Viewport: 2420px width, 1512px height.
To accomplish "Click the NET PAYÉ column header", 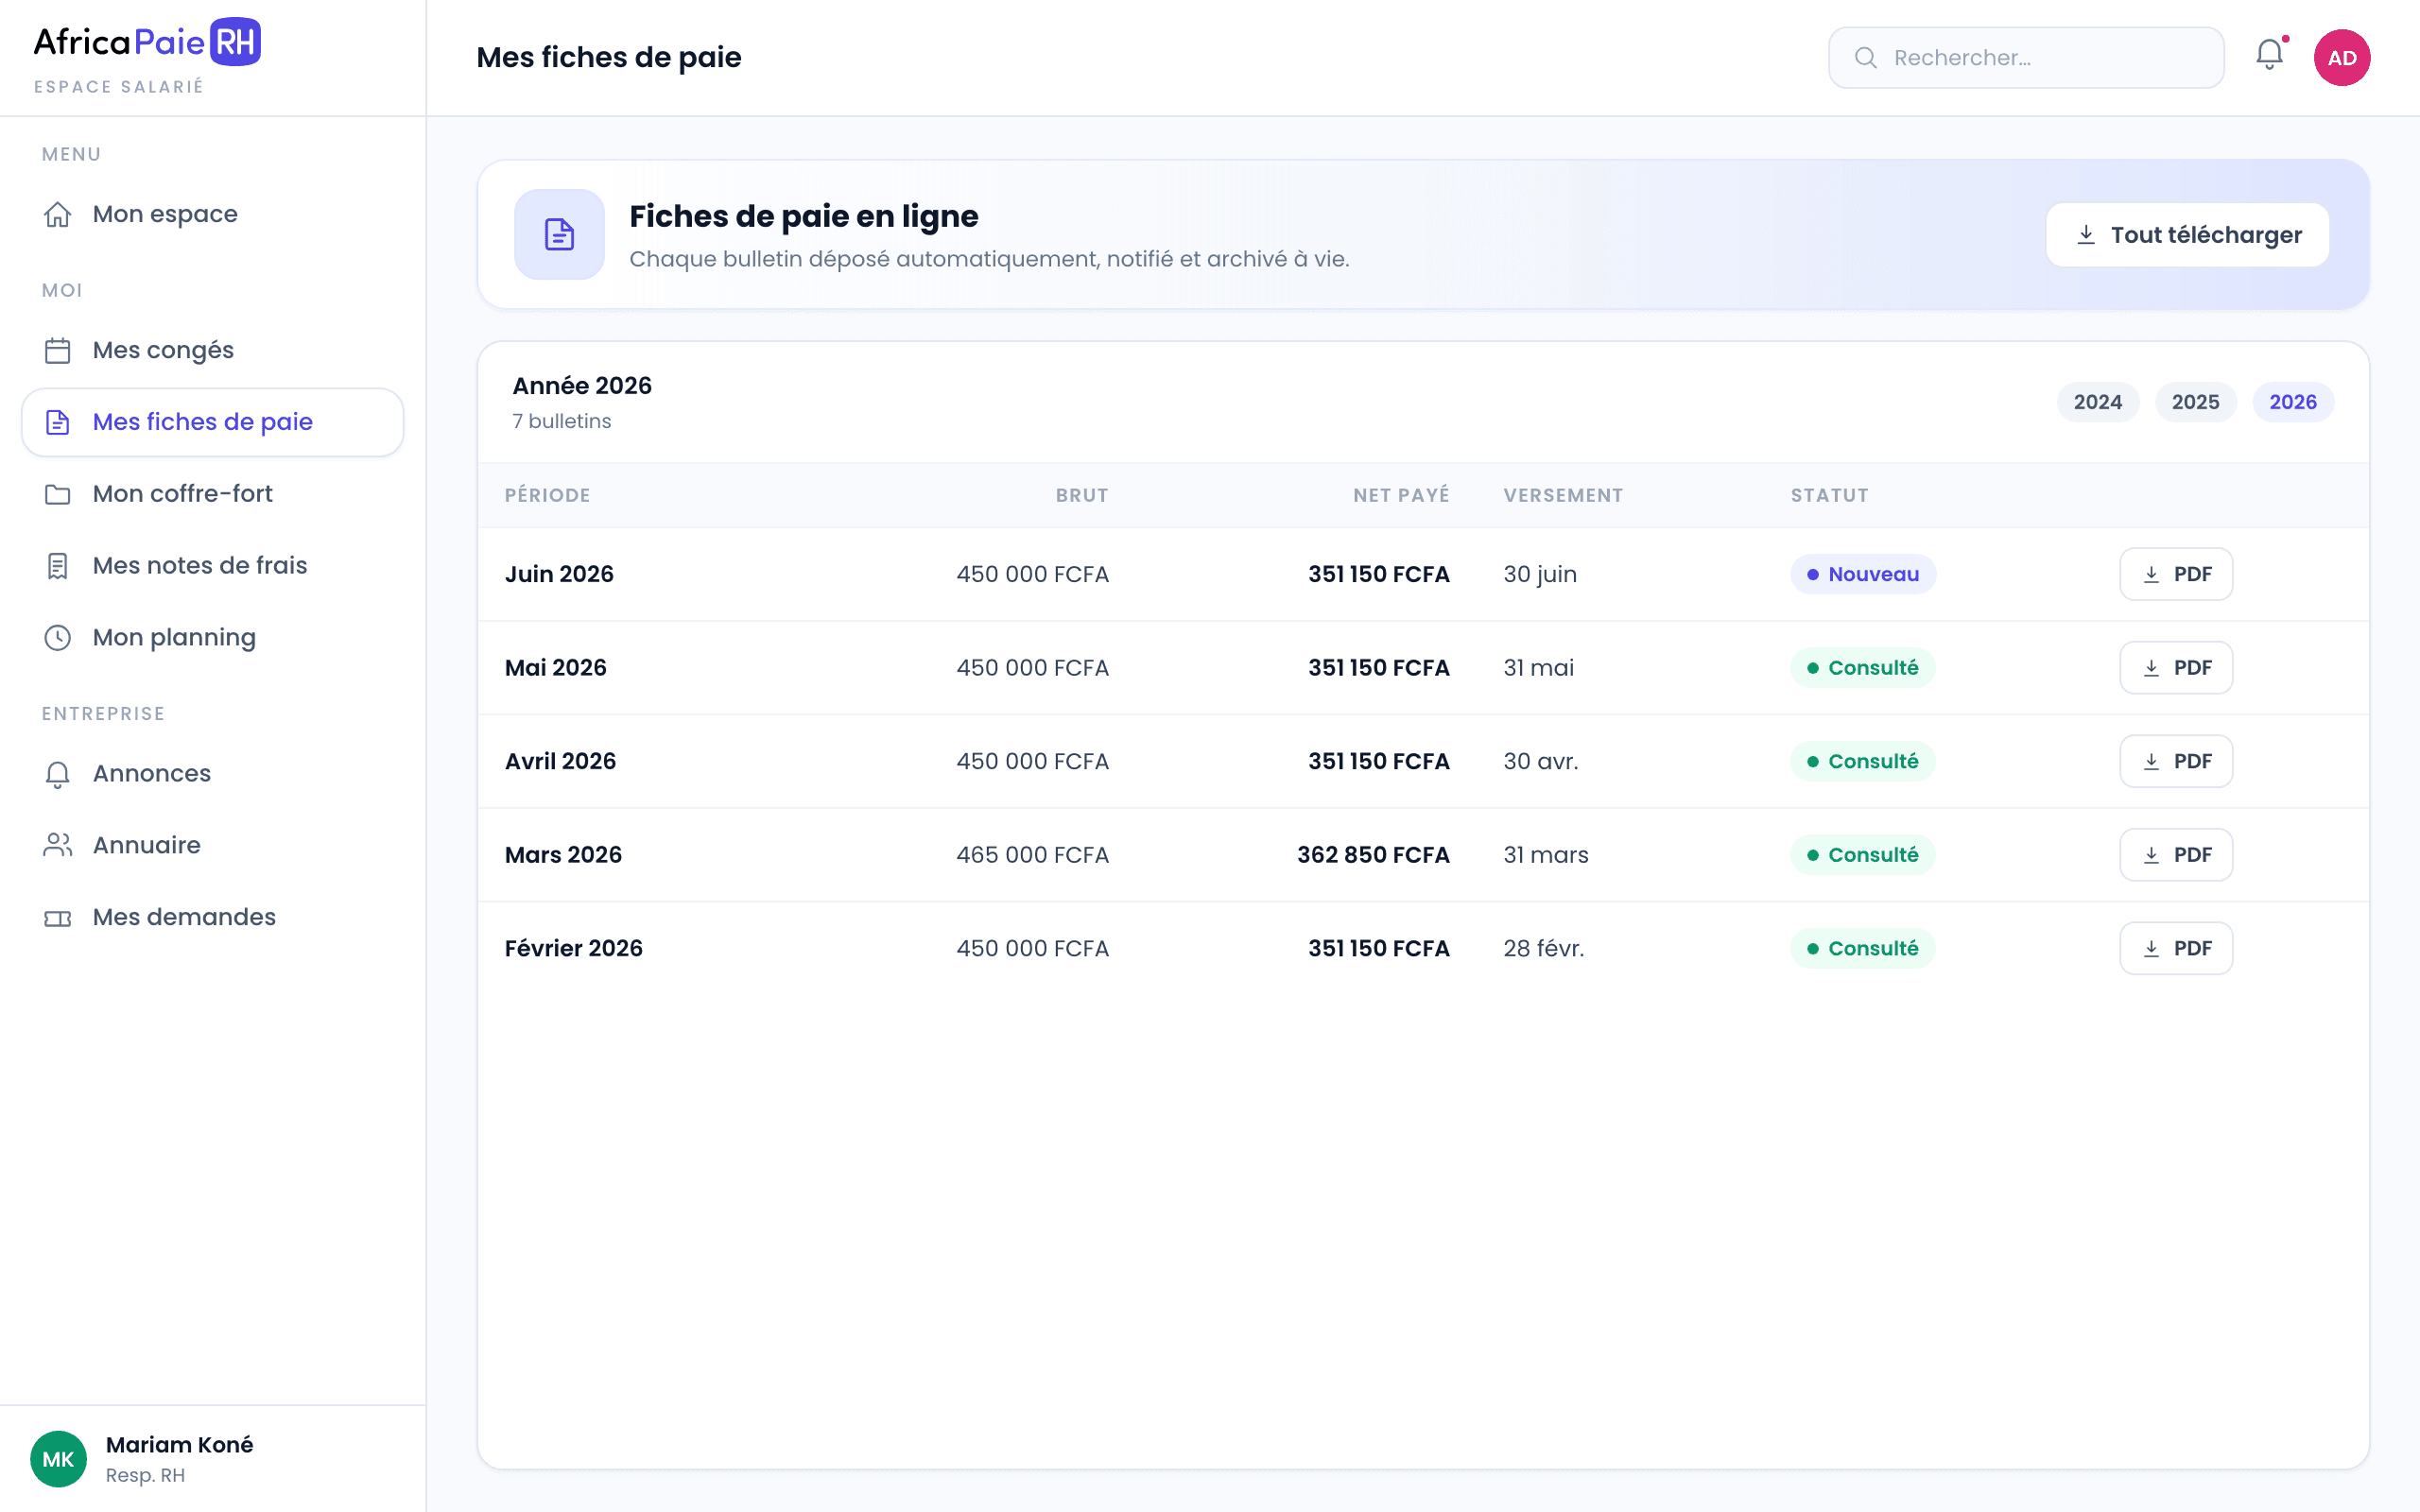I will tap(1401, 495).
